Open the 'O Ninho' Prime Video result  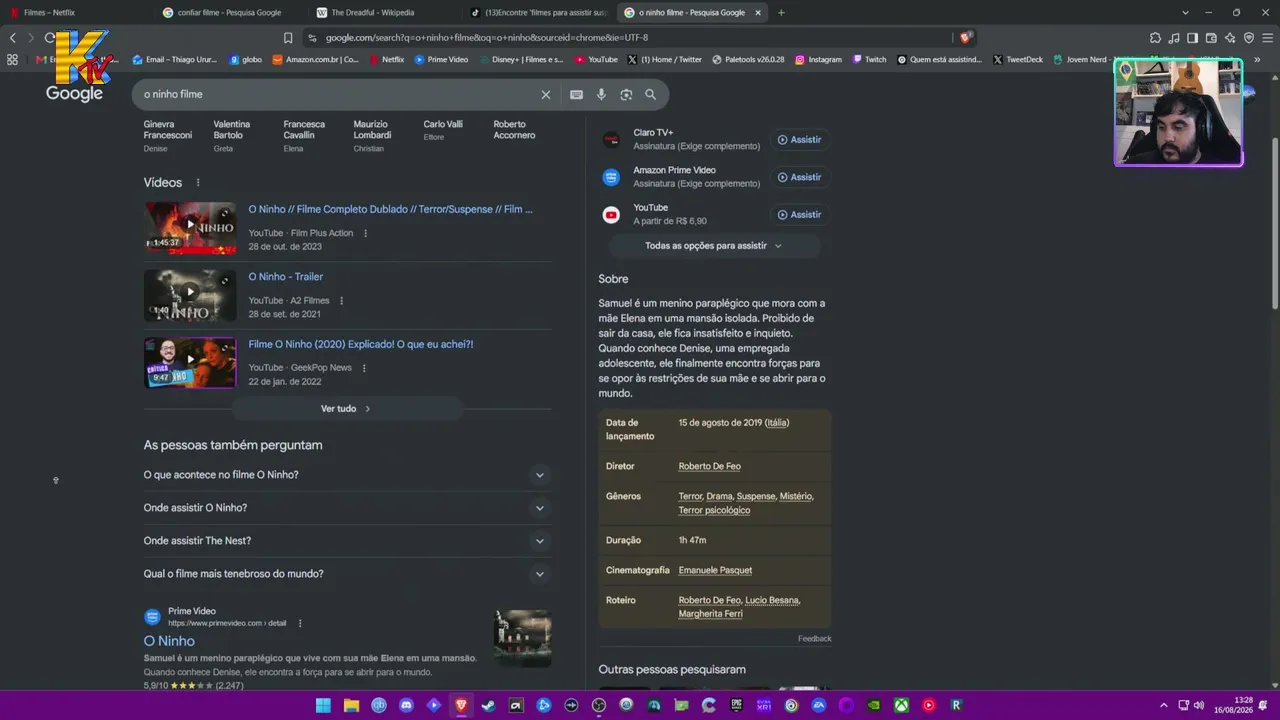[x=169, y=641]
